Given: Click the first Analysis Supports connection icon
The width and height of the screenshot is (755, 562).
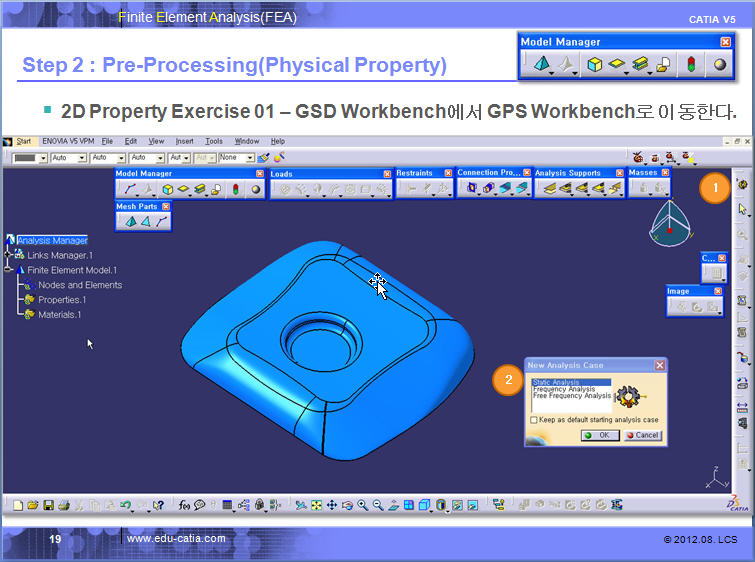Looking at the screenshot, I should click(x=550, y=188).
